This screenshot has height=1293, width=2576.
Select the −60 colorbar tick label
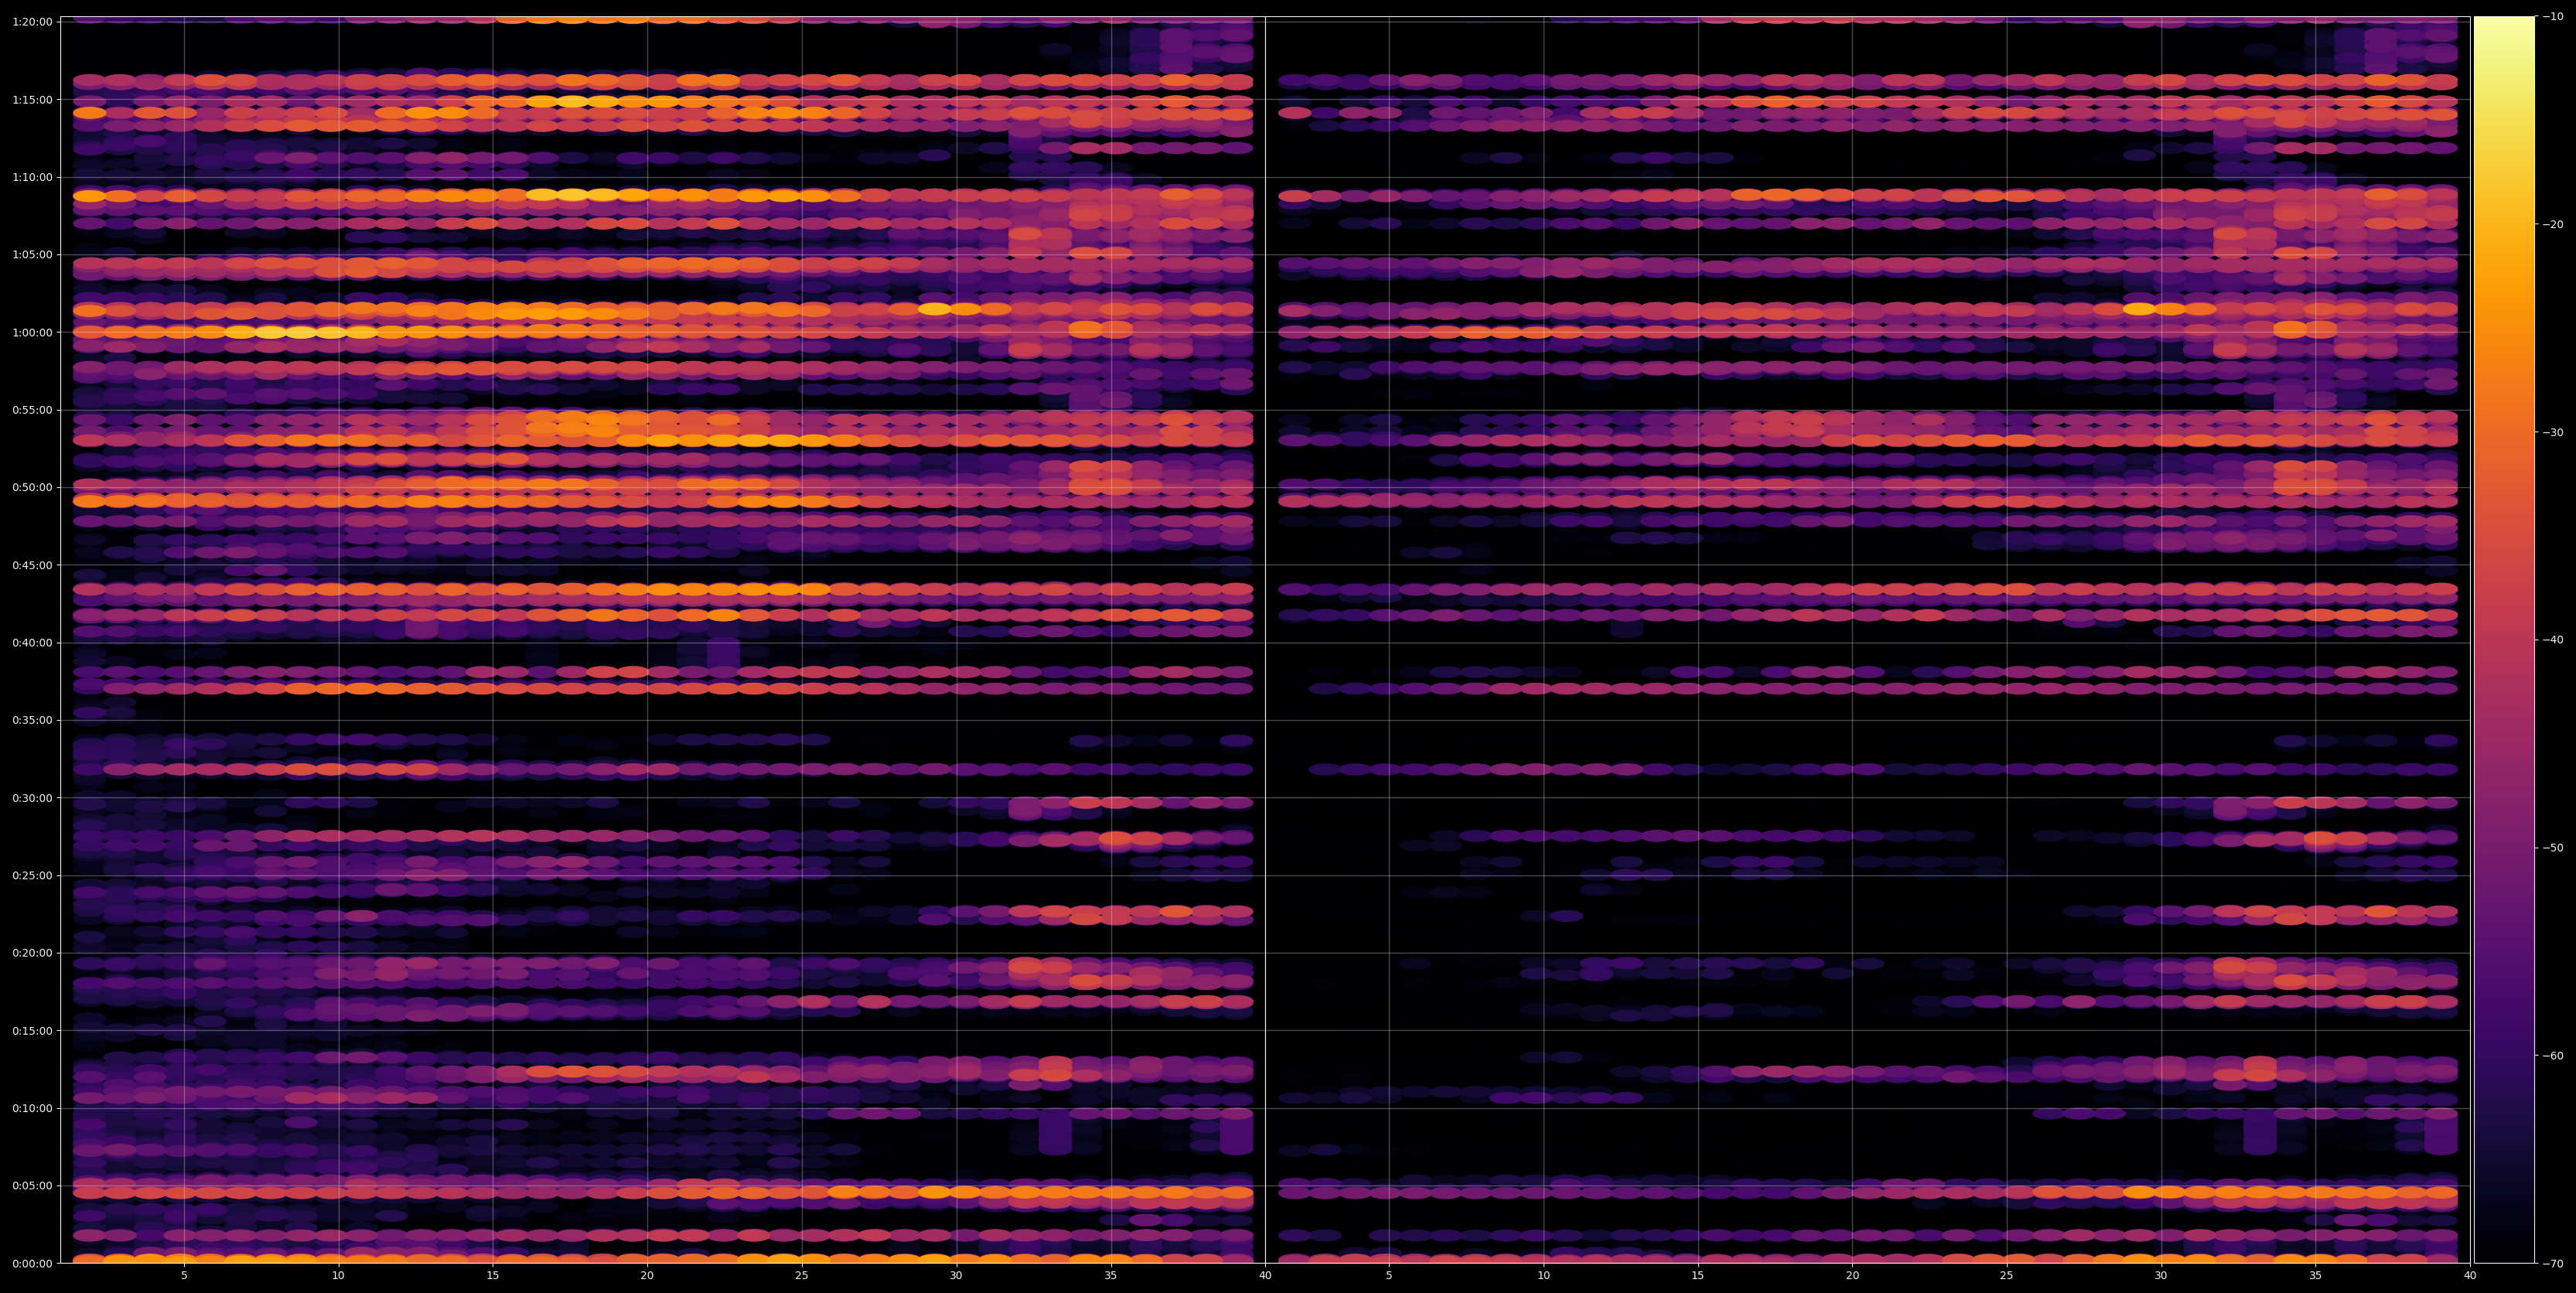point(2553,1056)
